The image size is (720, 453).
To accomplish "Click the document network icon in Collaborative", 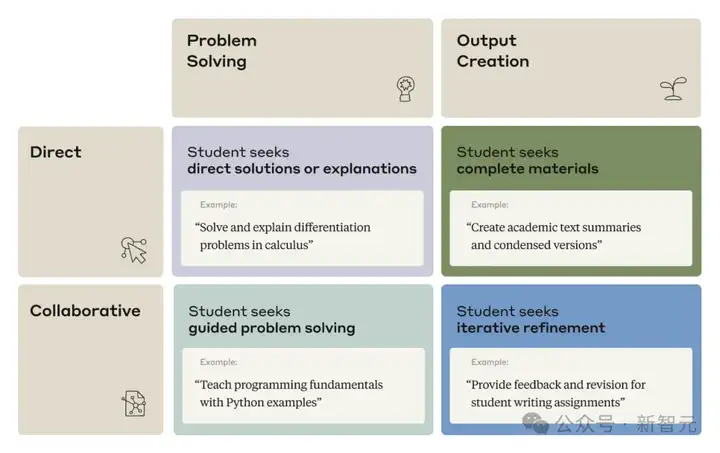I will pos(134,403).
